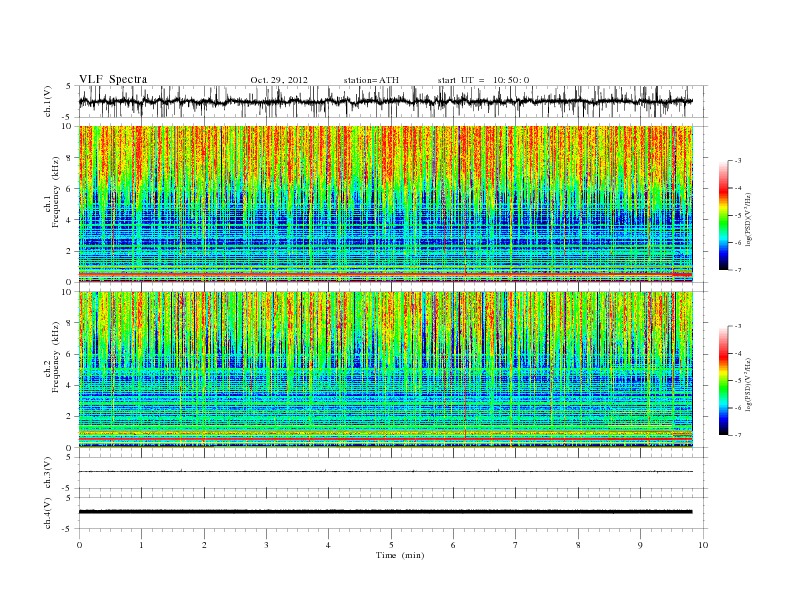792x612 pixels.
Task: Click the "8" kHz tick on ch.1 spectrogram axis
Action: pyautogui.click(x=70, y=158)
